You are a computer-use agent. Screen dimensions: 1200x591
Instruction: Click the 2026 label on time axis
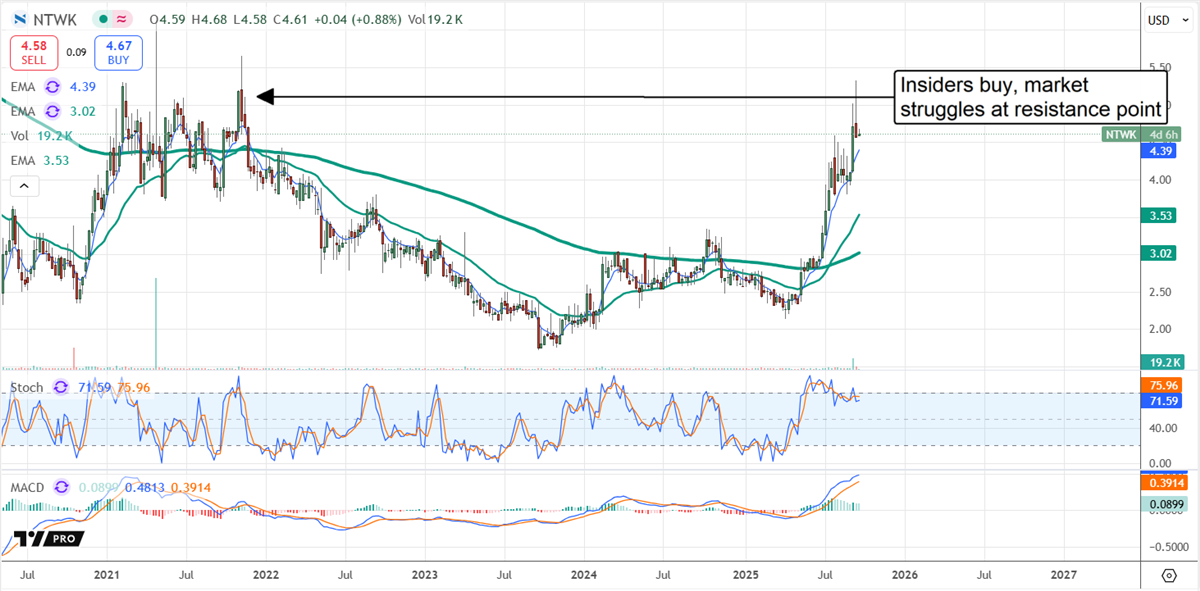(x=904, y=576)
